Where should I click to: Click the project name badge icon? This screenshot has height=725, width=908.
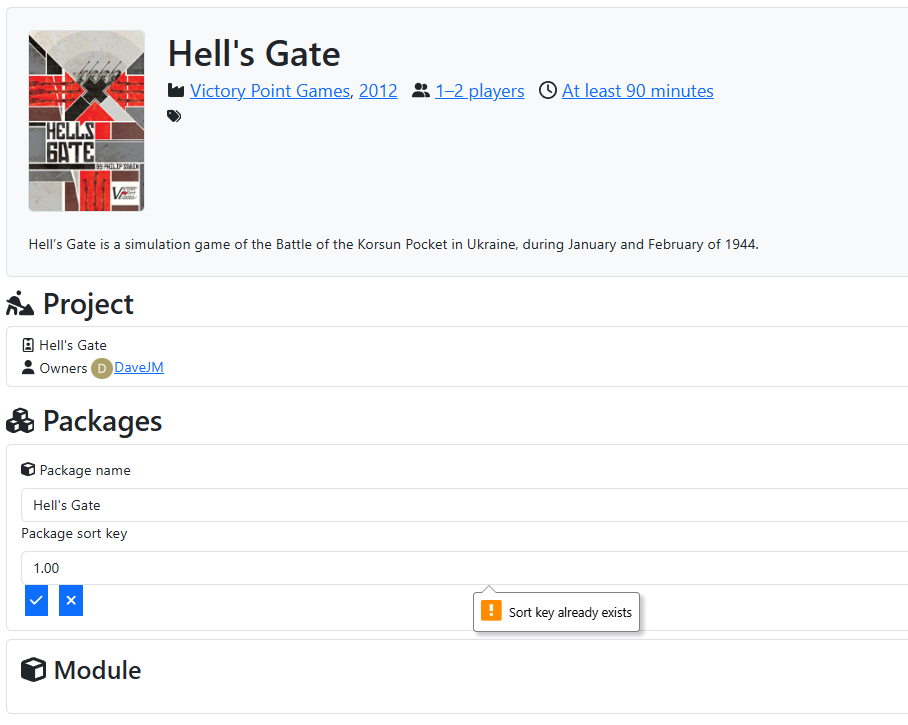coord(28,345)
